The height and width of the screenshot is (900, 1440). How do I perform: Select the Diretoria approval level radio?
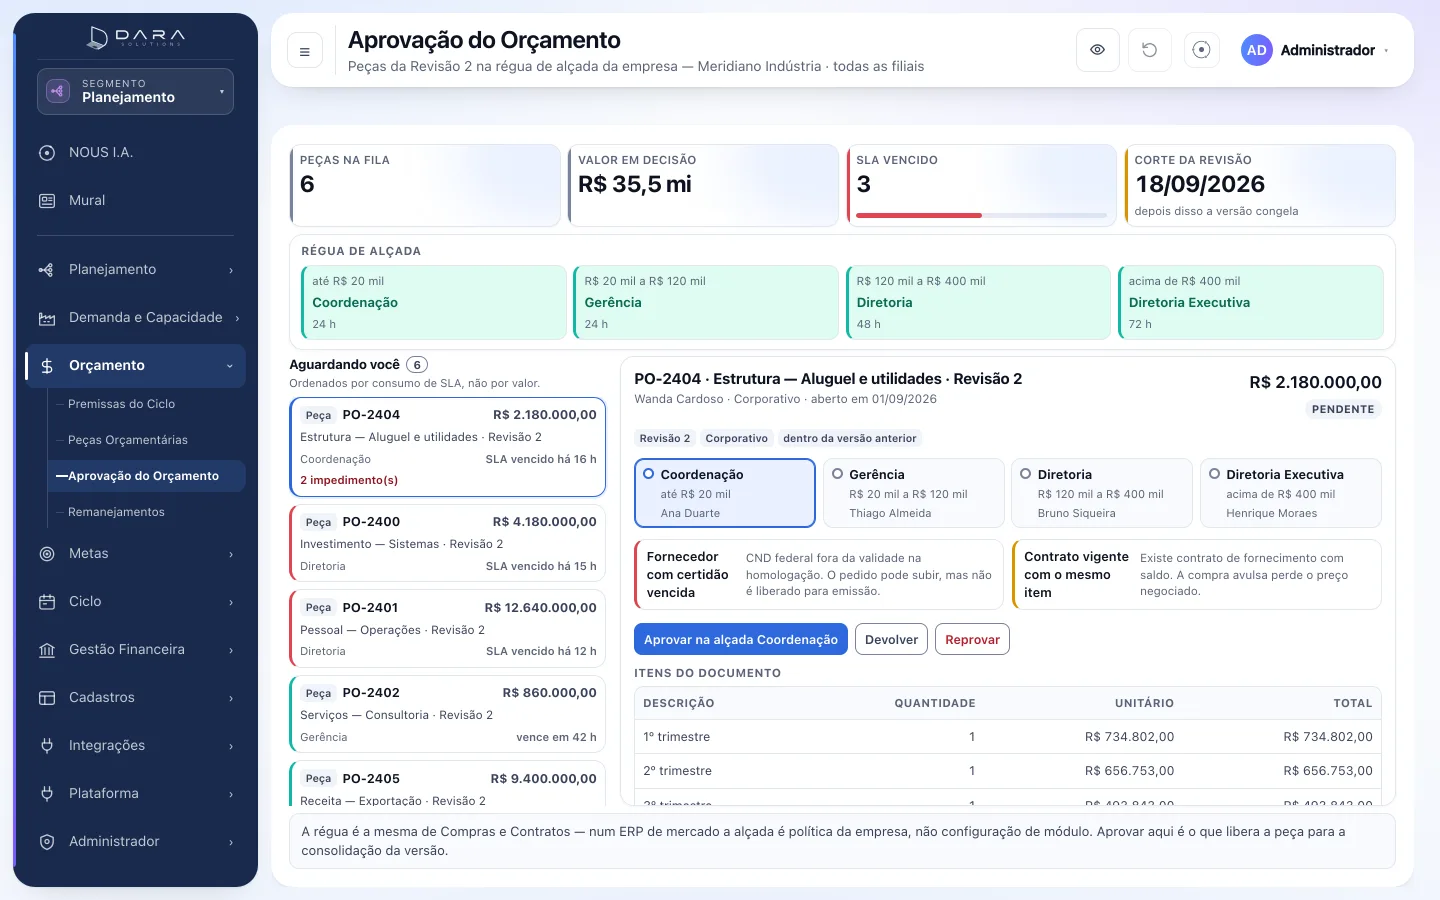1026,474
